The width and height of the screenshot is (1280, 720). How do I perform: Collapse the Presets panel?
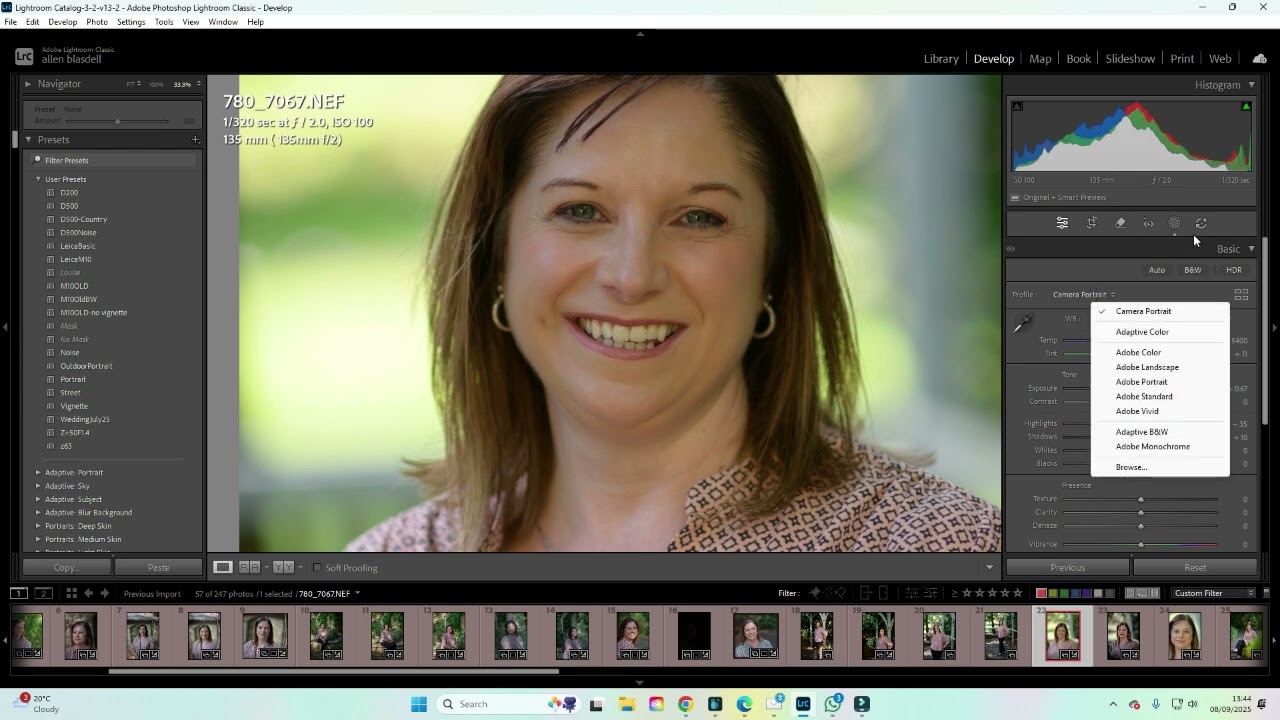(28, 140)
